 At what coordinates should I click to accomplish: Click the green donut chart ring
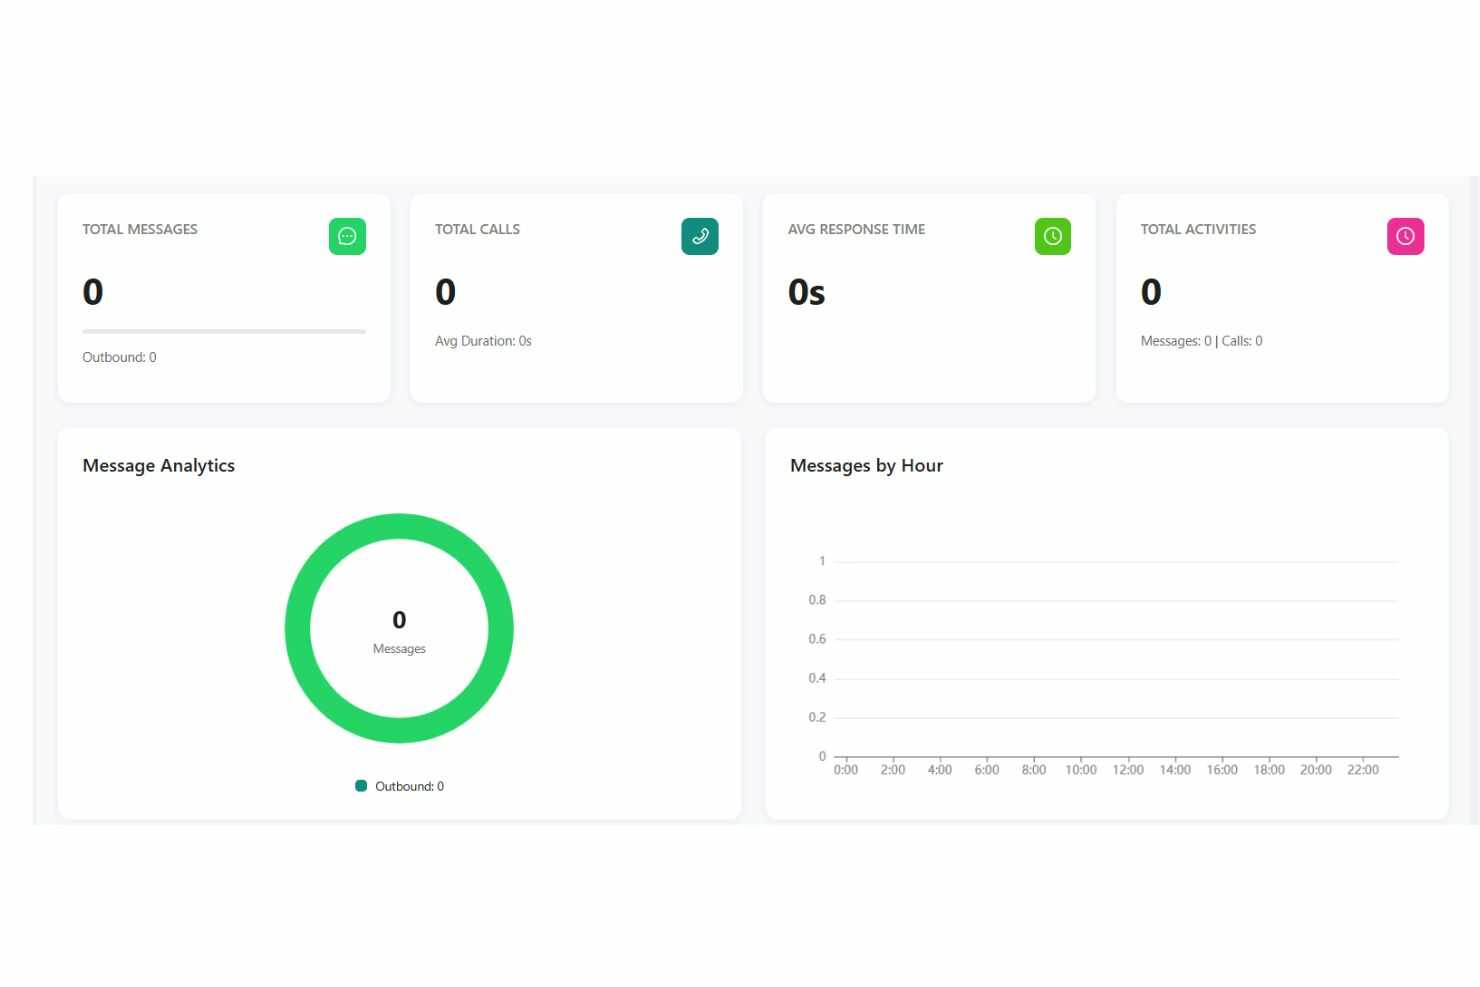[399, 526]
